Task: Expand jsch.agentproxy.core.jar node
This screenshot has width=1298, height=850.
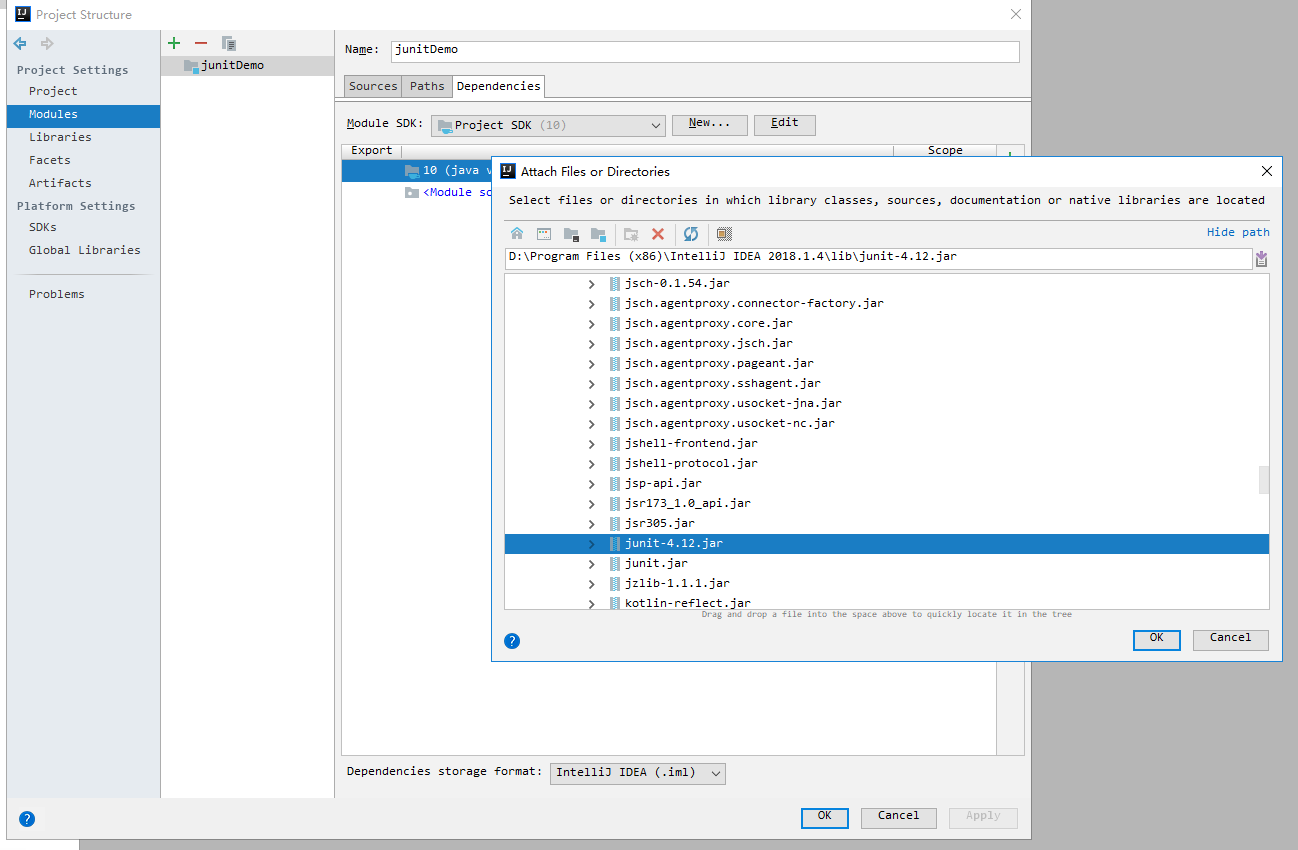Action: point(591,324)
